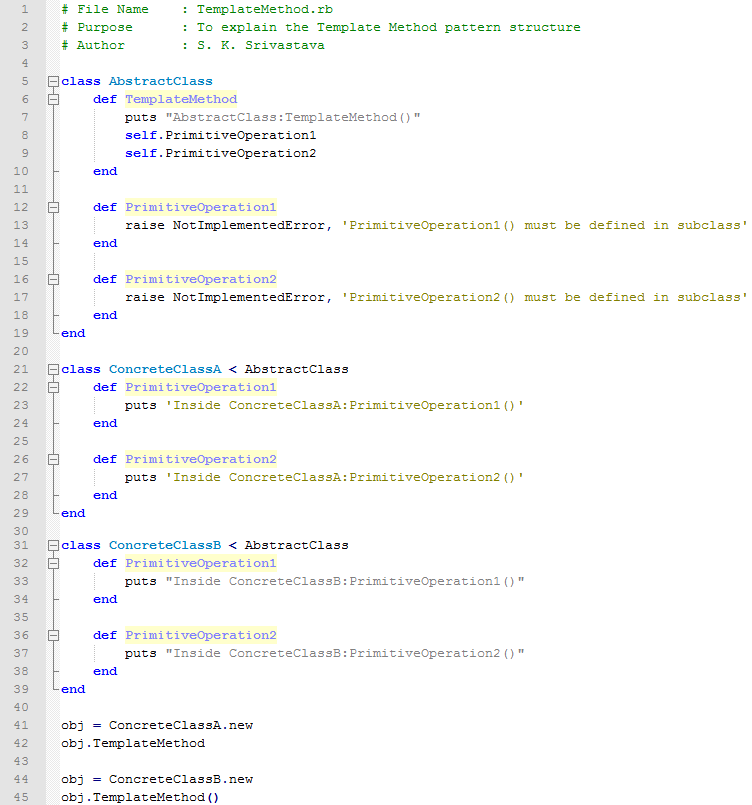Collapse fold marker on line 12
The image size is (752, 805).
(x=53, y=207)
